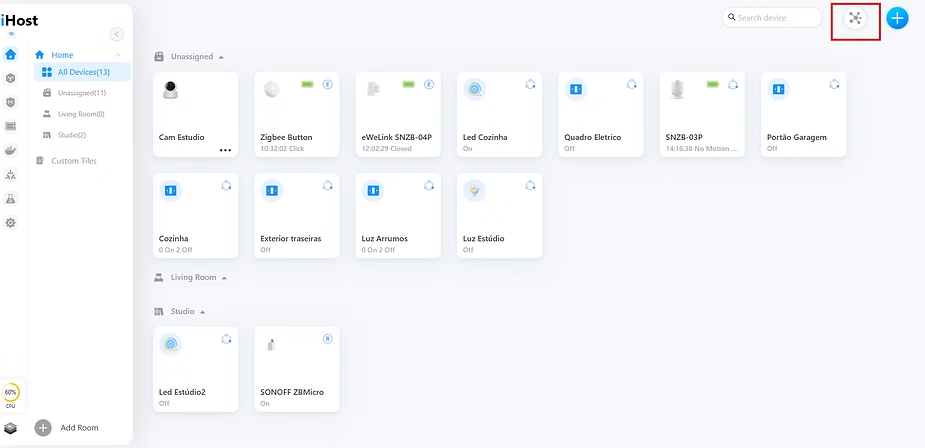Toggle the Luz Estúdio light bulb
This screenshot has width=925, height=448.
pyautogui.click(x=475, y=190)
